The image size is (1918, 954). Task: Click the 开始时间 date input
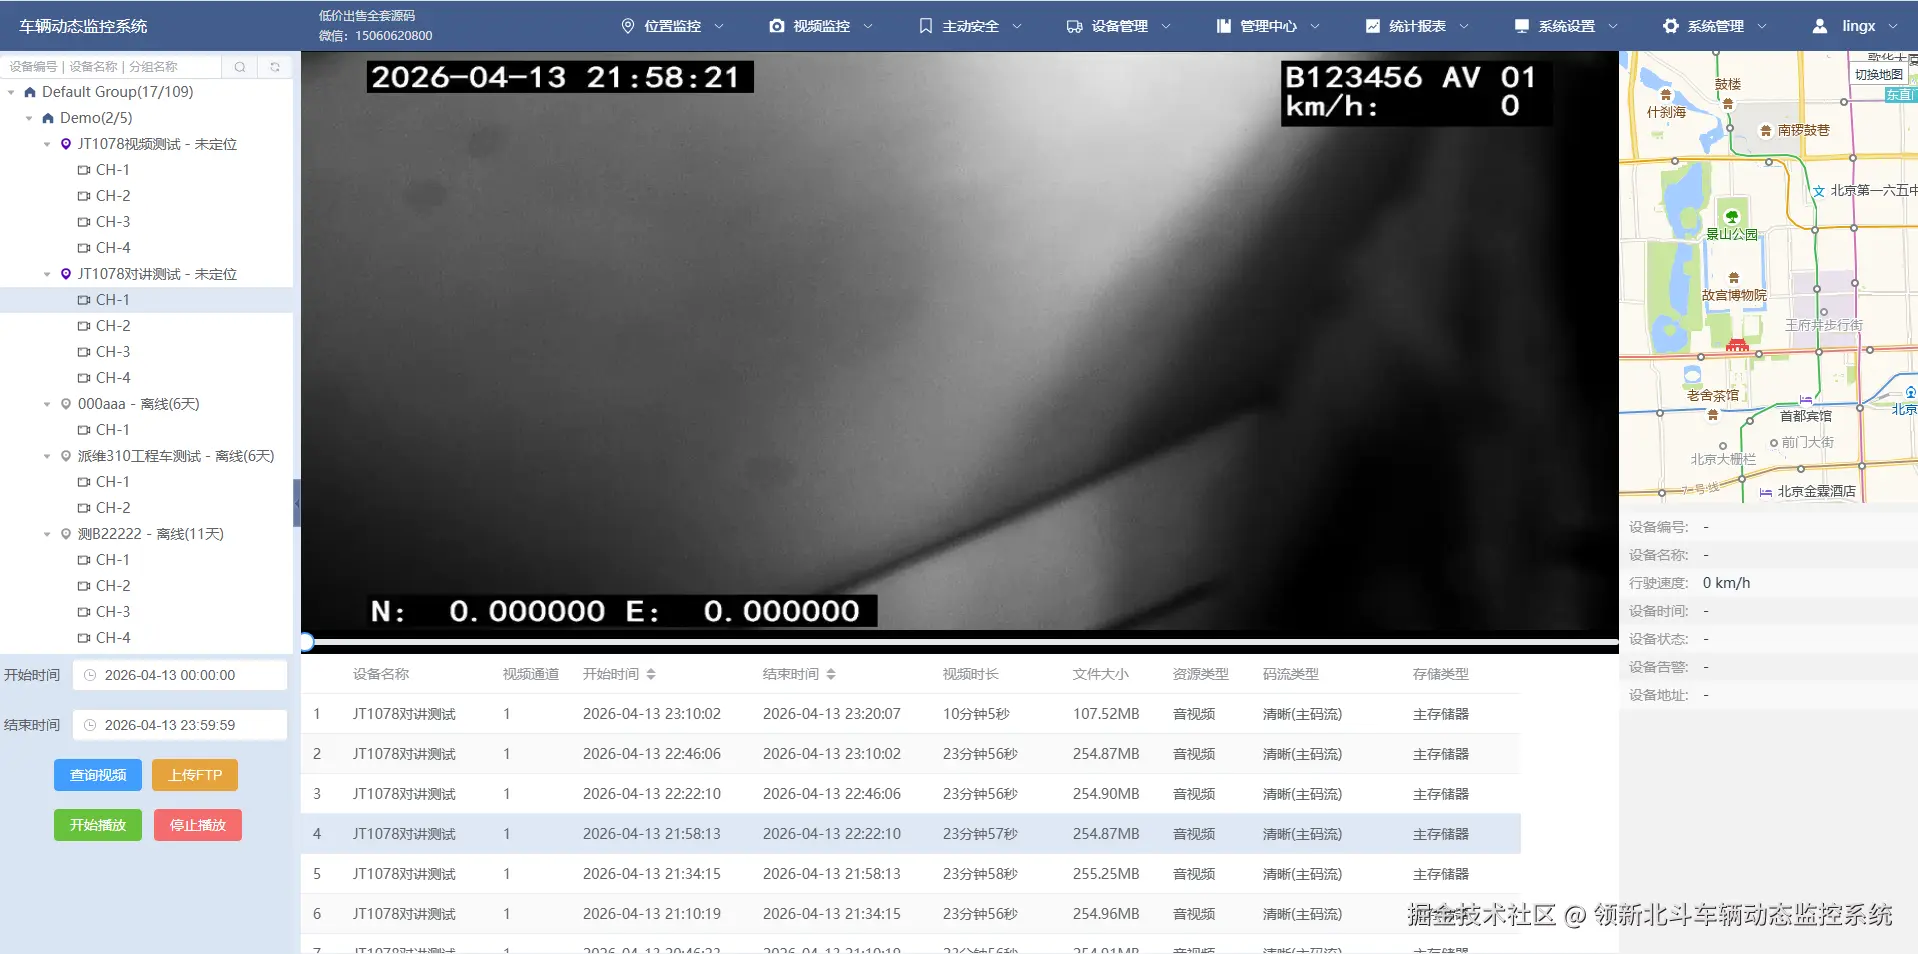(180, 675)
